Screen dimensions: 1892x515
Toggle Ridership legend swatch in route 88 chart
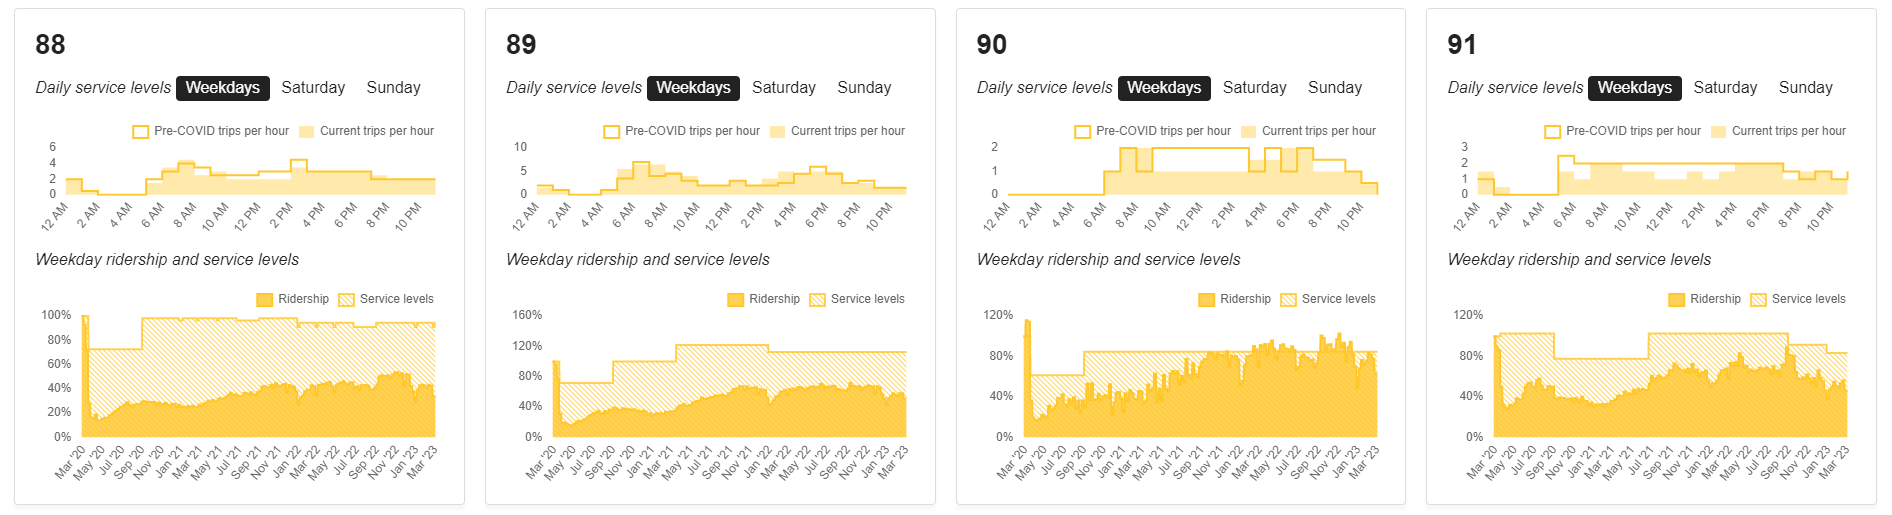(265, 300)
